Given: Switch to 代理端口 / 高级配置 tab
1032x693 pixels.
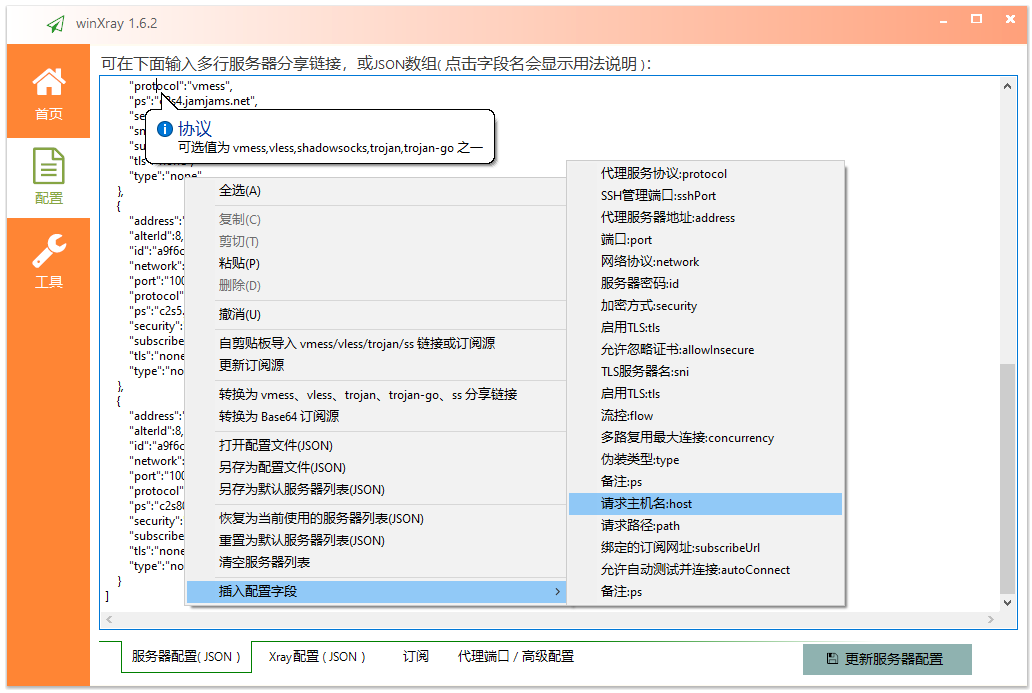Looking at the screenshot, I should click(516, 657).
